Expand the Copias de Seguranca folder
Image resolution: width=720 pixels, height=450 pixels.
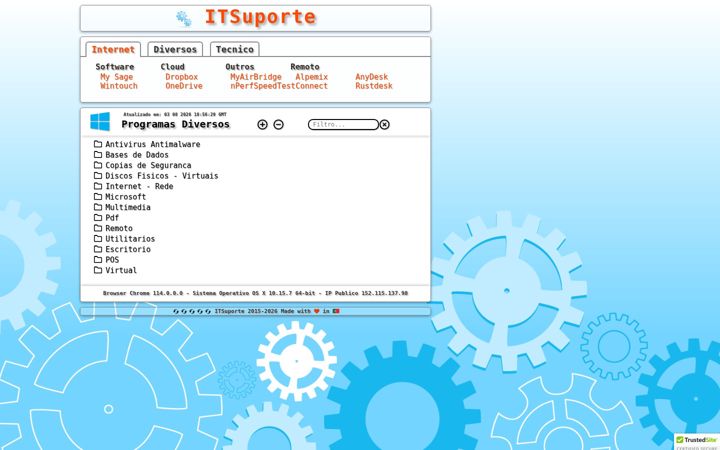pos(148,165)
